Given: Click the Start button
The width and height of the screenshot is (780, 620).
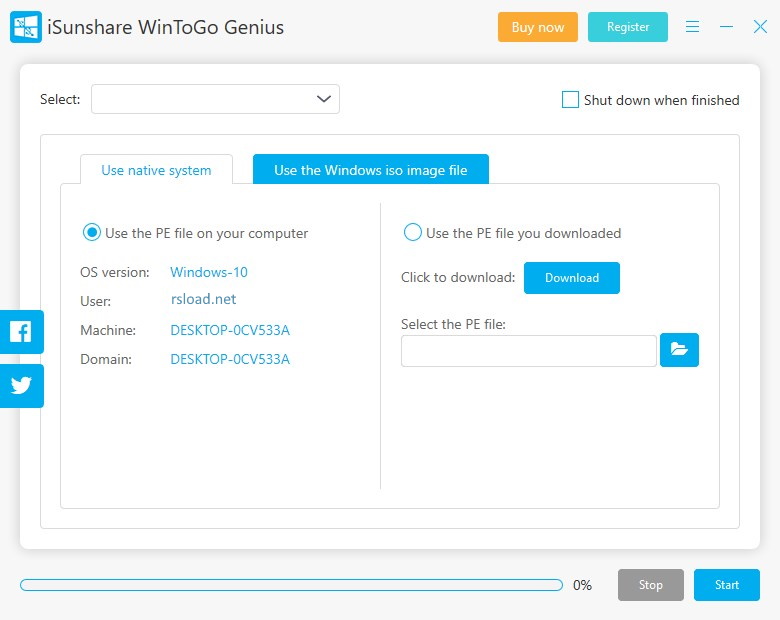Looking at the screenshot, I should [726, 585].
